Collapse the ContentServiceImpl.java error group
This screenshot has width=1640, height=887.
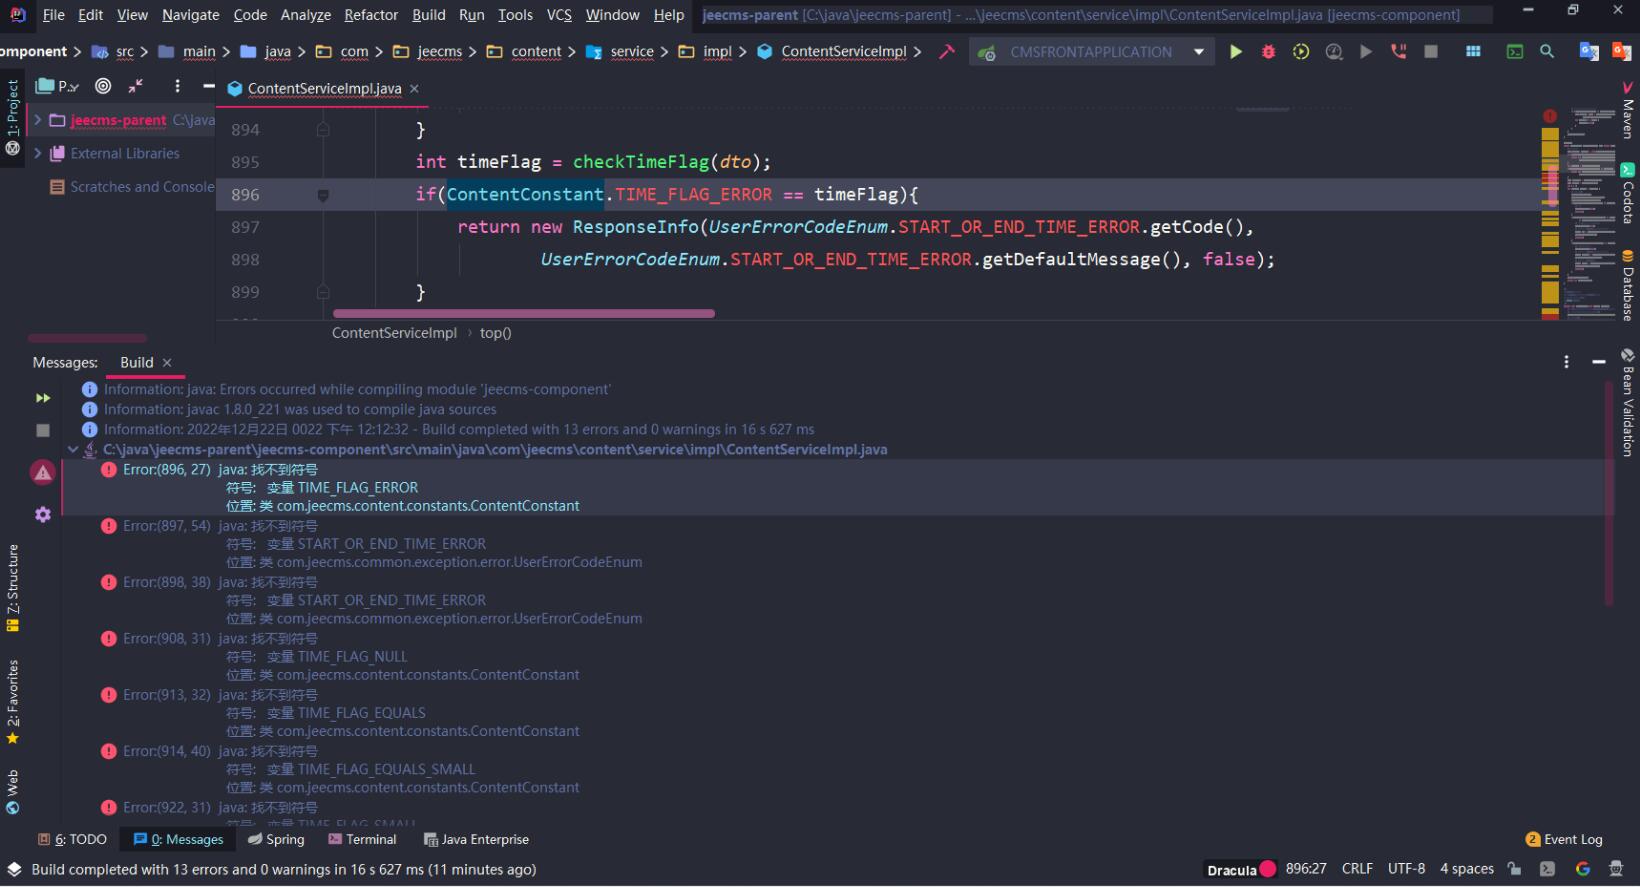(x=73, y=450)
